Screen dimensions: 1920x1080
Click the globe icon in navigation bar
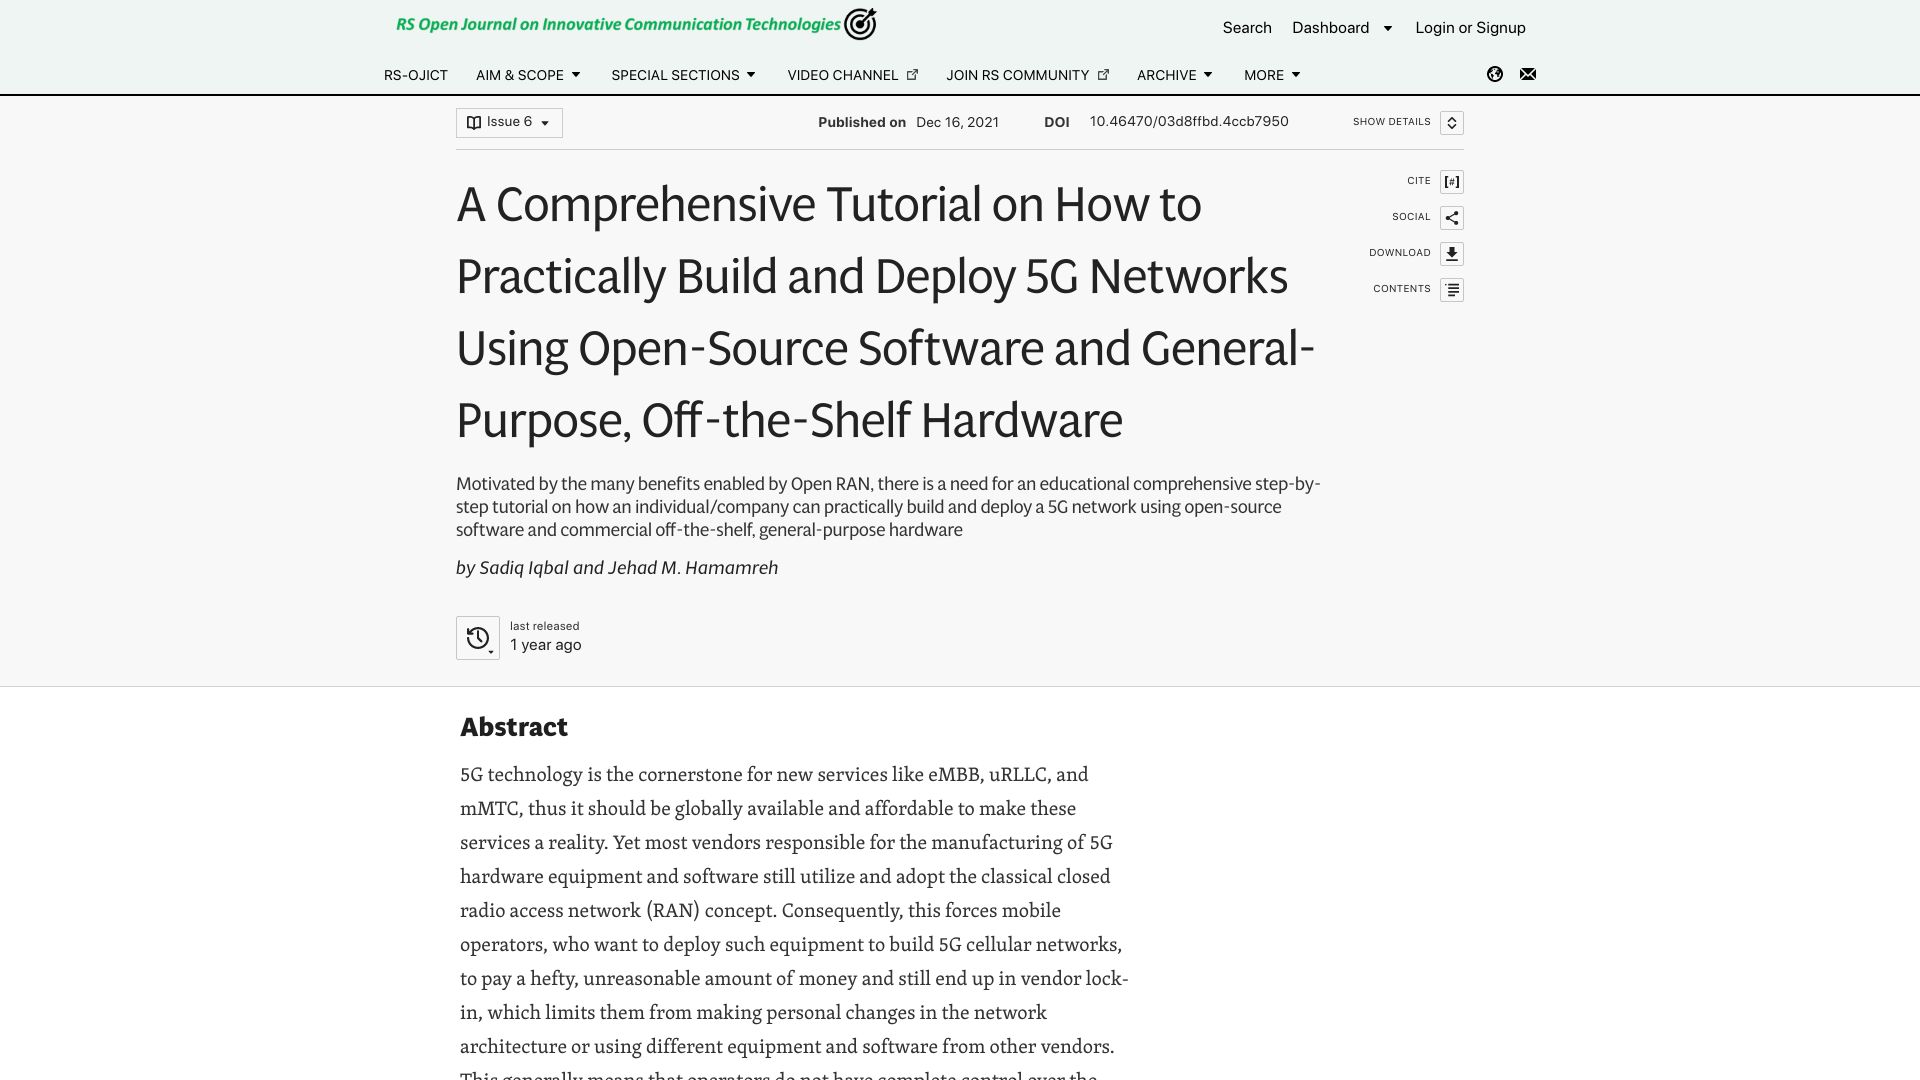pyautogui.click(x=1495, y=74)
